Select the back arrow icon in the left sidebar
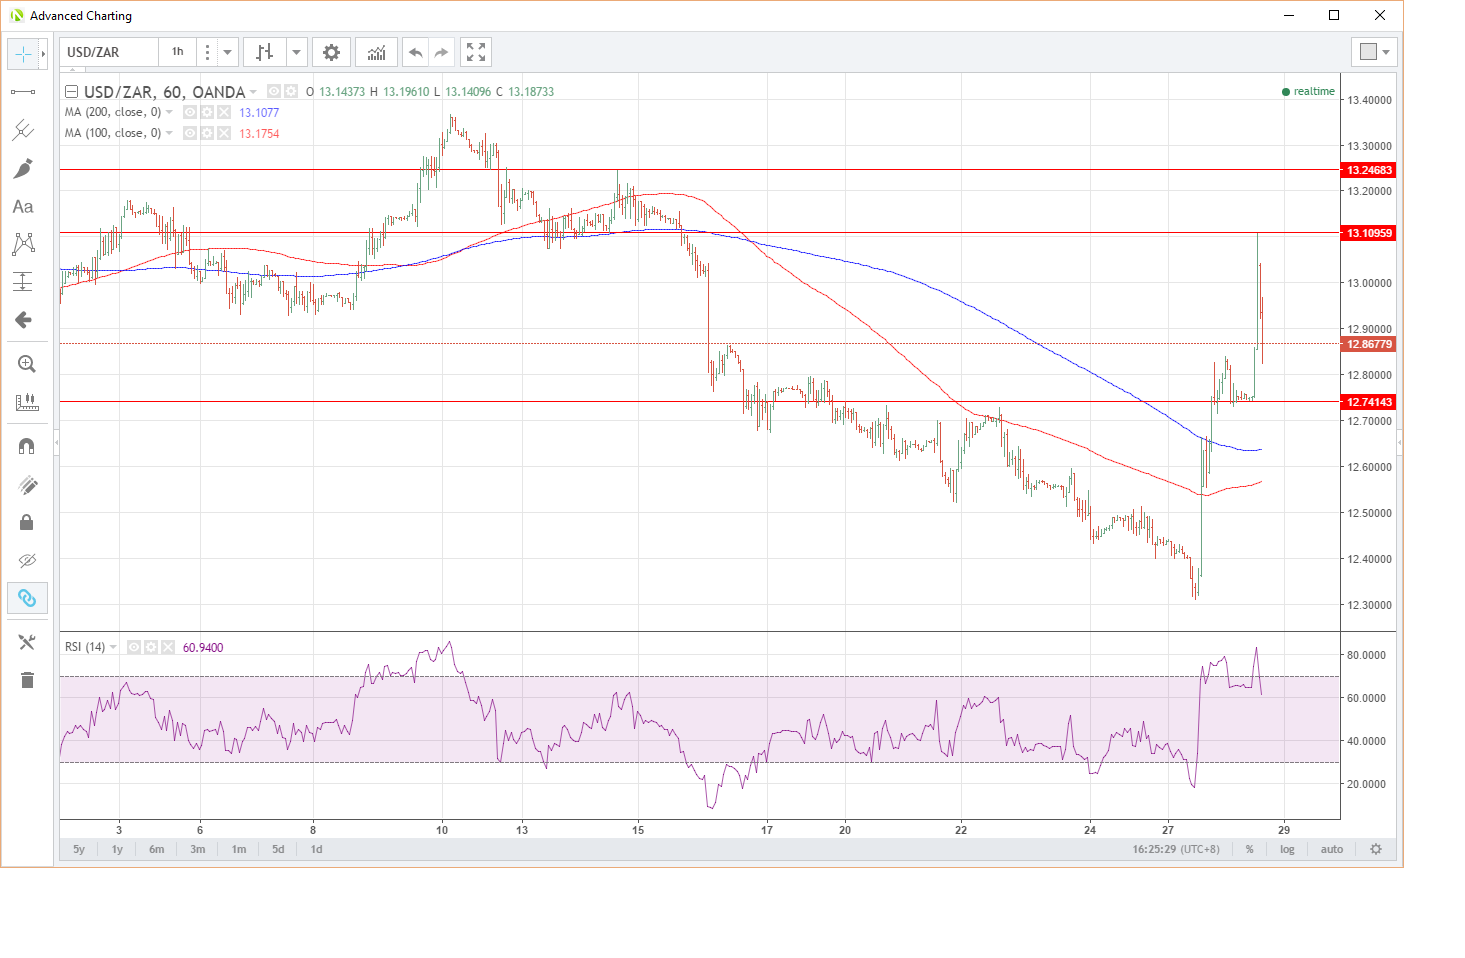This screenshot has width=1465, height=958. click(23, 320)
